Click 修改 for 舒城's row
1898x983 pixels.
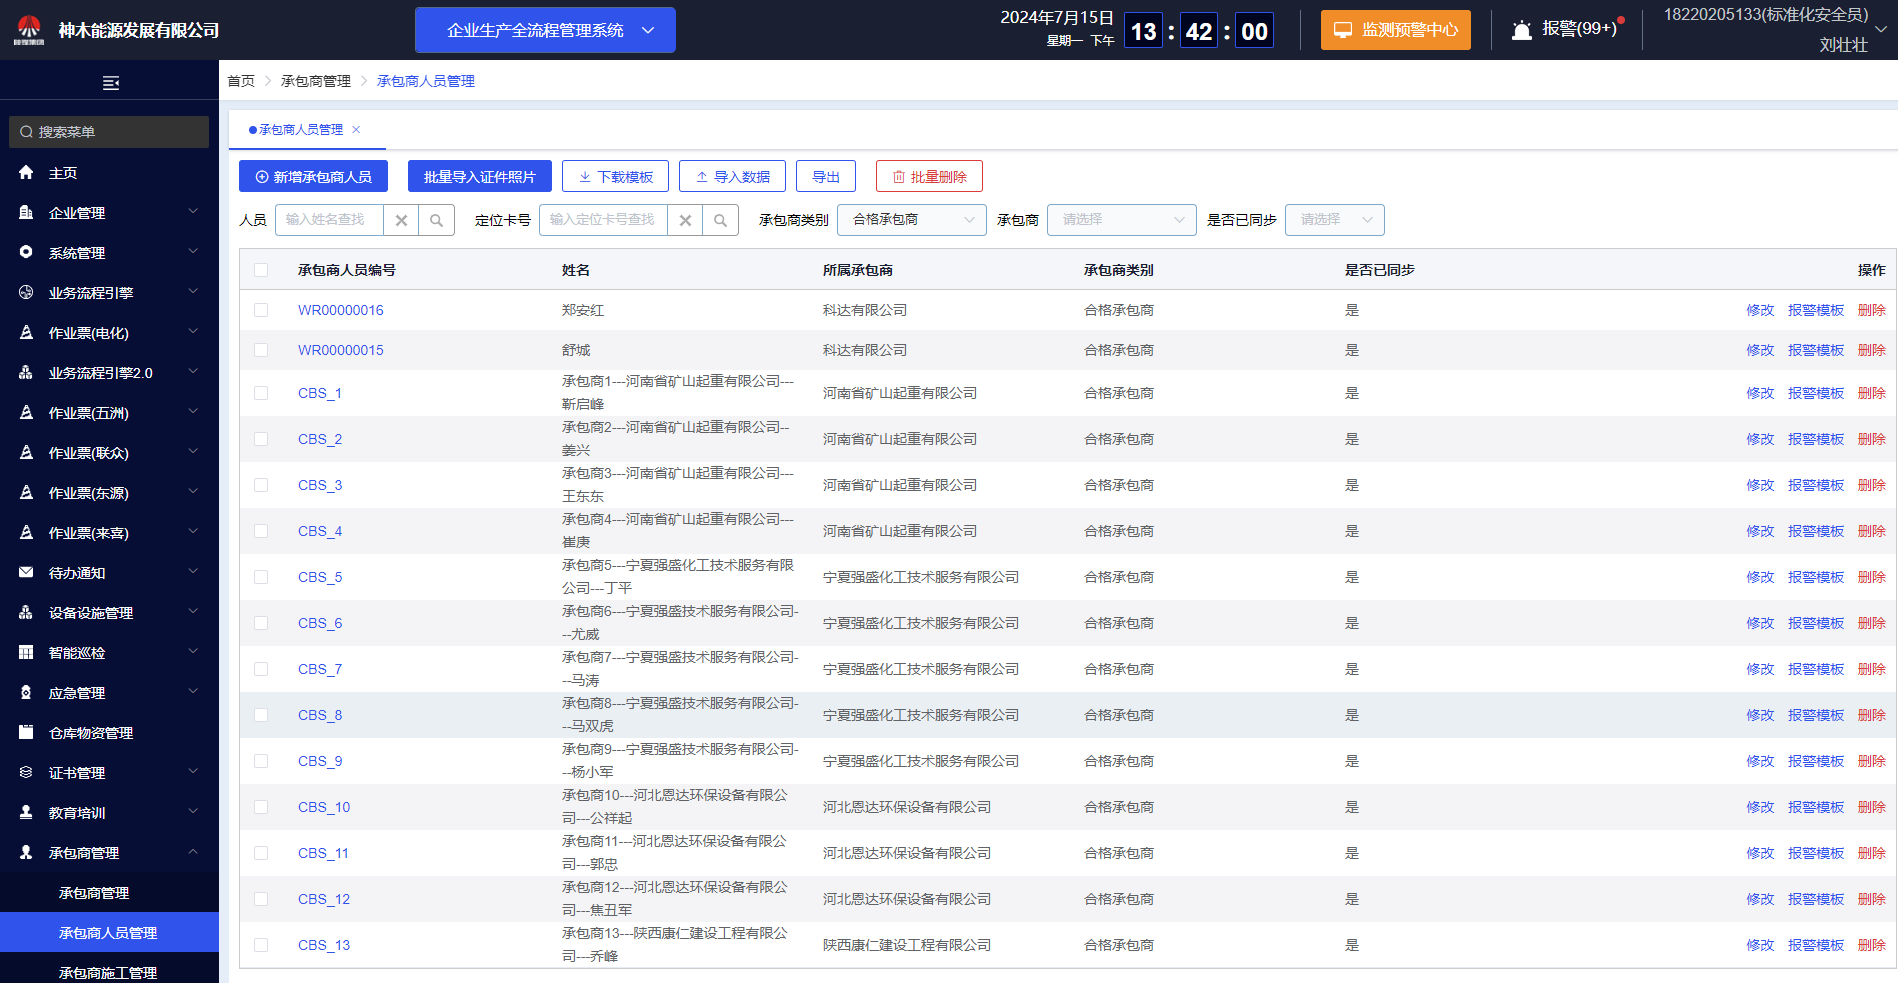click(x=1759, y=350)
